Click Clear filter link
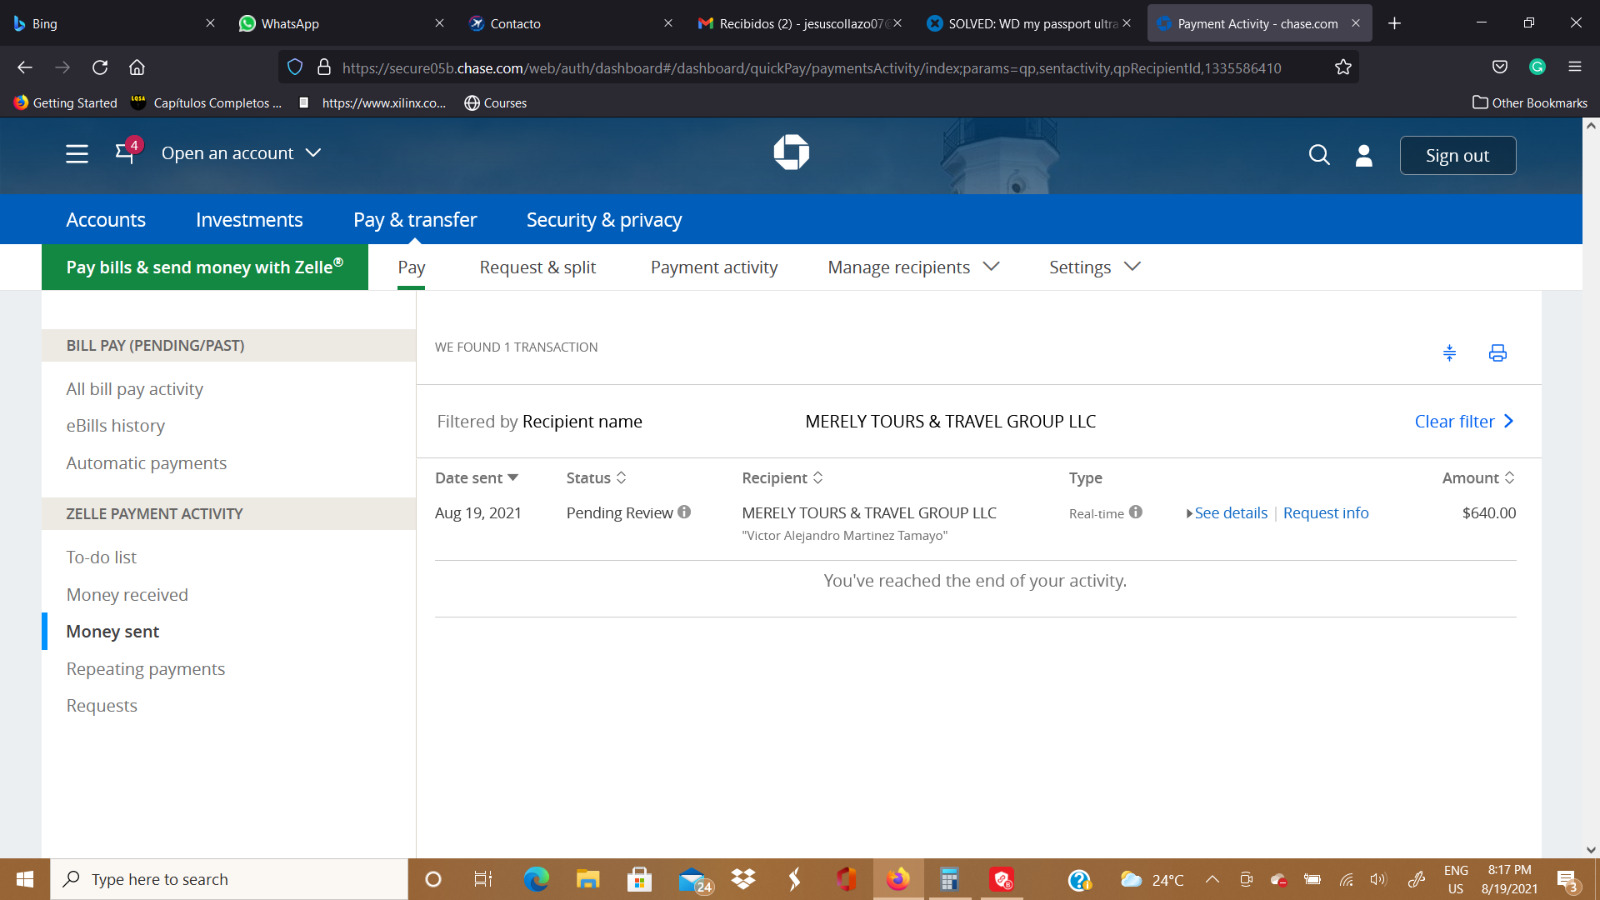Image resolution: width=1600 pixels, height=900 pixels. pos(1464,421)
